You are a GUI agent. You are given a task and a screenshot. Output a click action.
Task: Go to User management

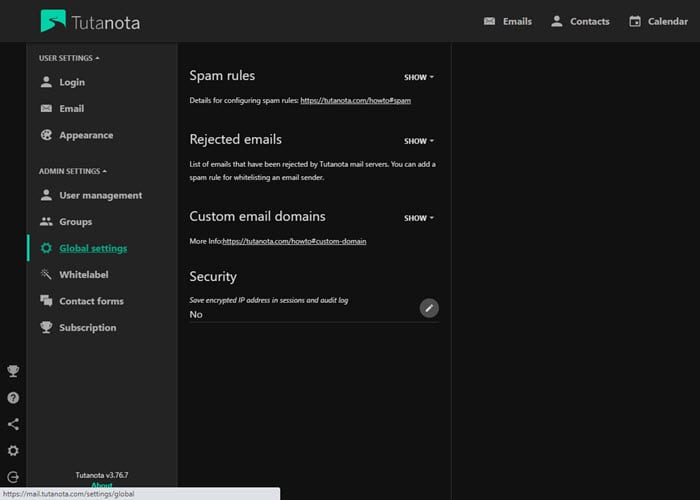(x=101, y=195)
